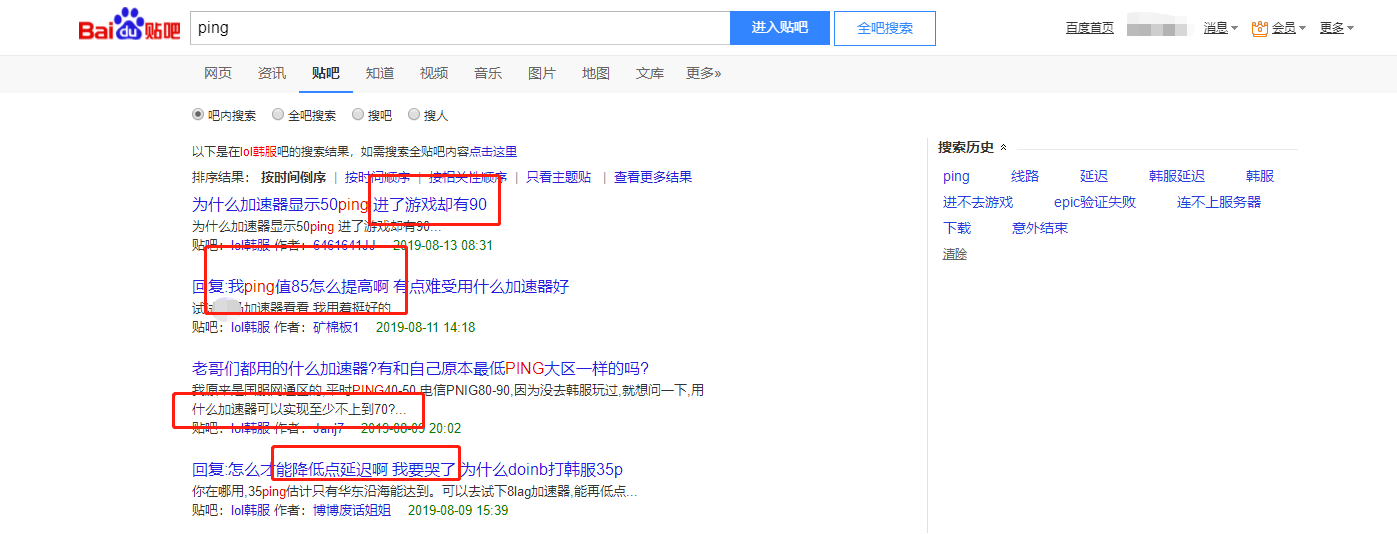Image resolution: width=1397 pixels, height=534 pixels.
Task: Switch to the 贴吧 tab
Action: tap(326, 73)
